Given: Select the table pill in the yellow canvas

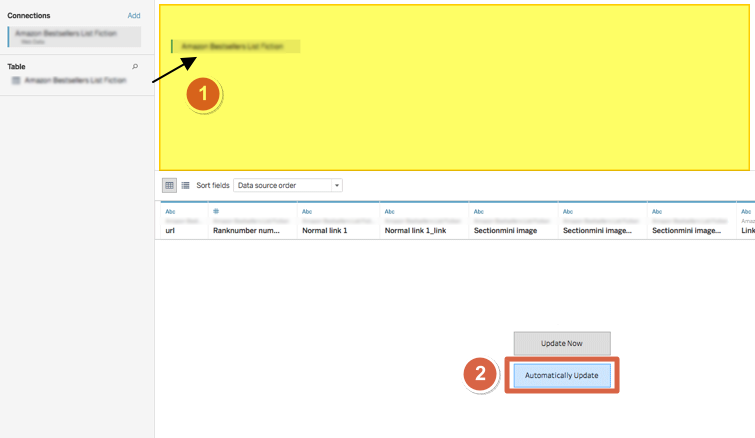Looking at the screenshot, I should (x=237, y=46).
